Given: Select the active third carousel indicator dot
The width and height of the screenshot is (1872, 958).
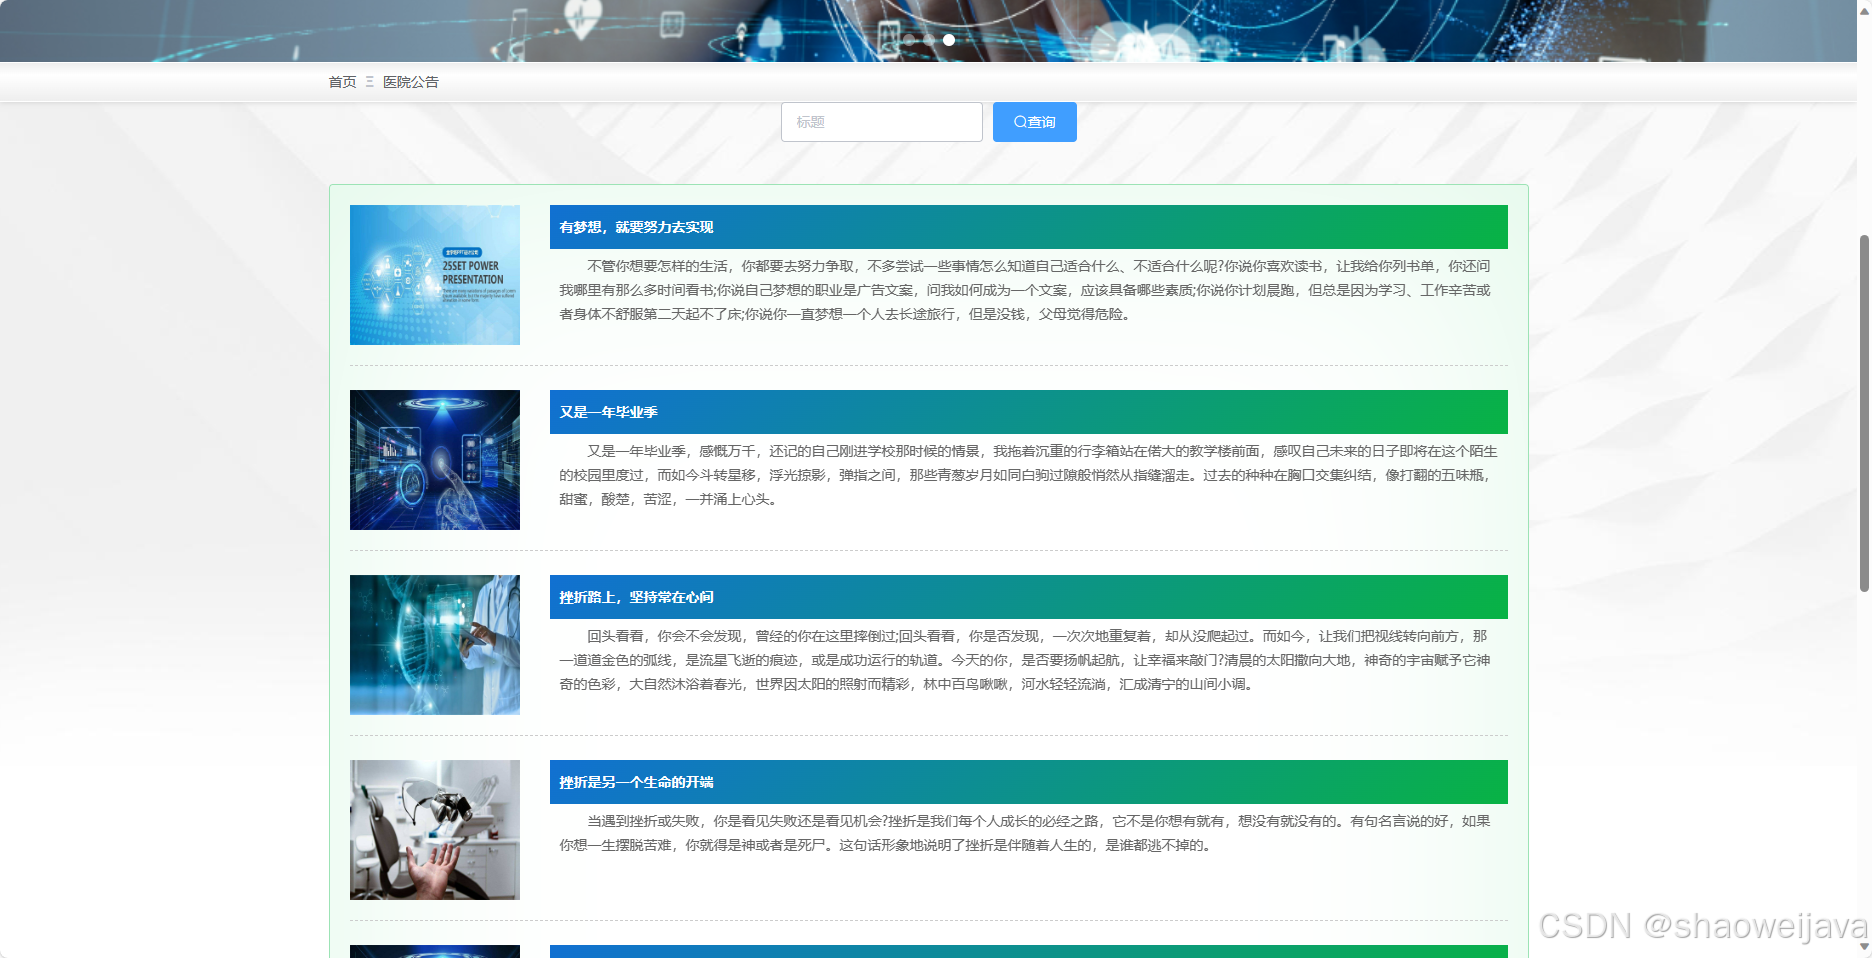Looking at the screenshot, I should click(x=949, y=40).
